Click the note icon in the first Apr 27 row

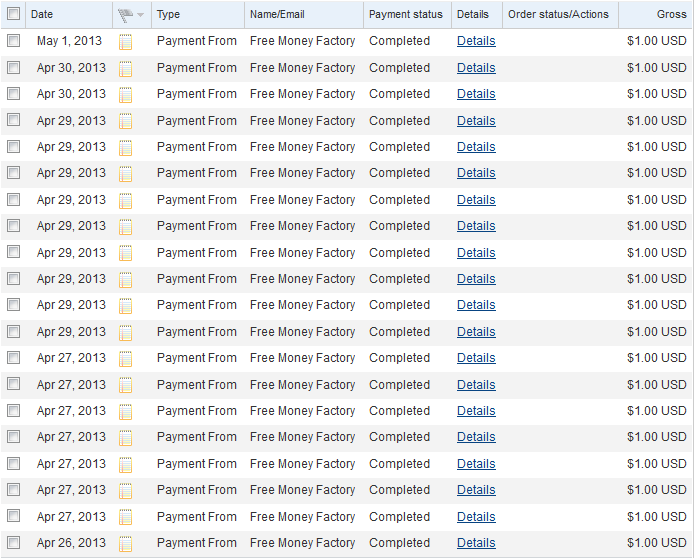click(x=126, y=359)
